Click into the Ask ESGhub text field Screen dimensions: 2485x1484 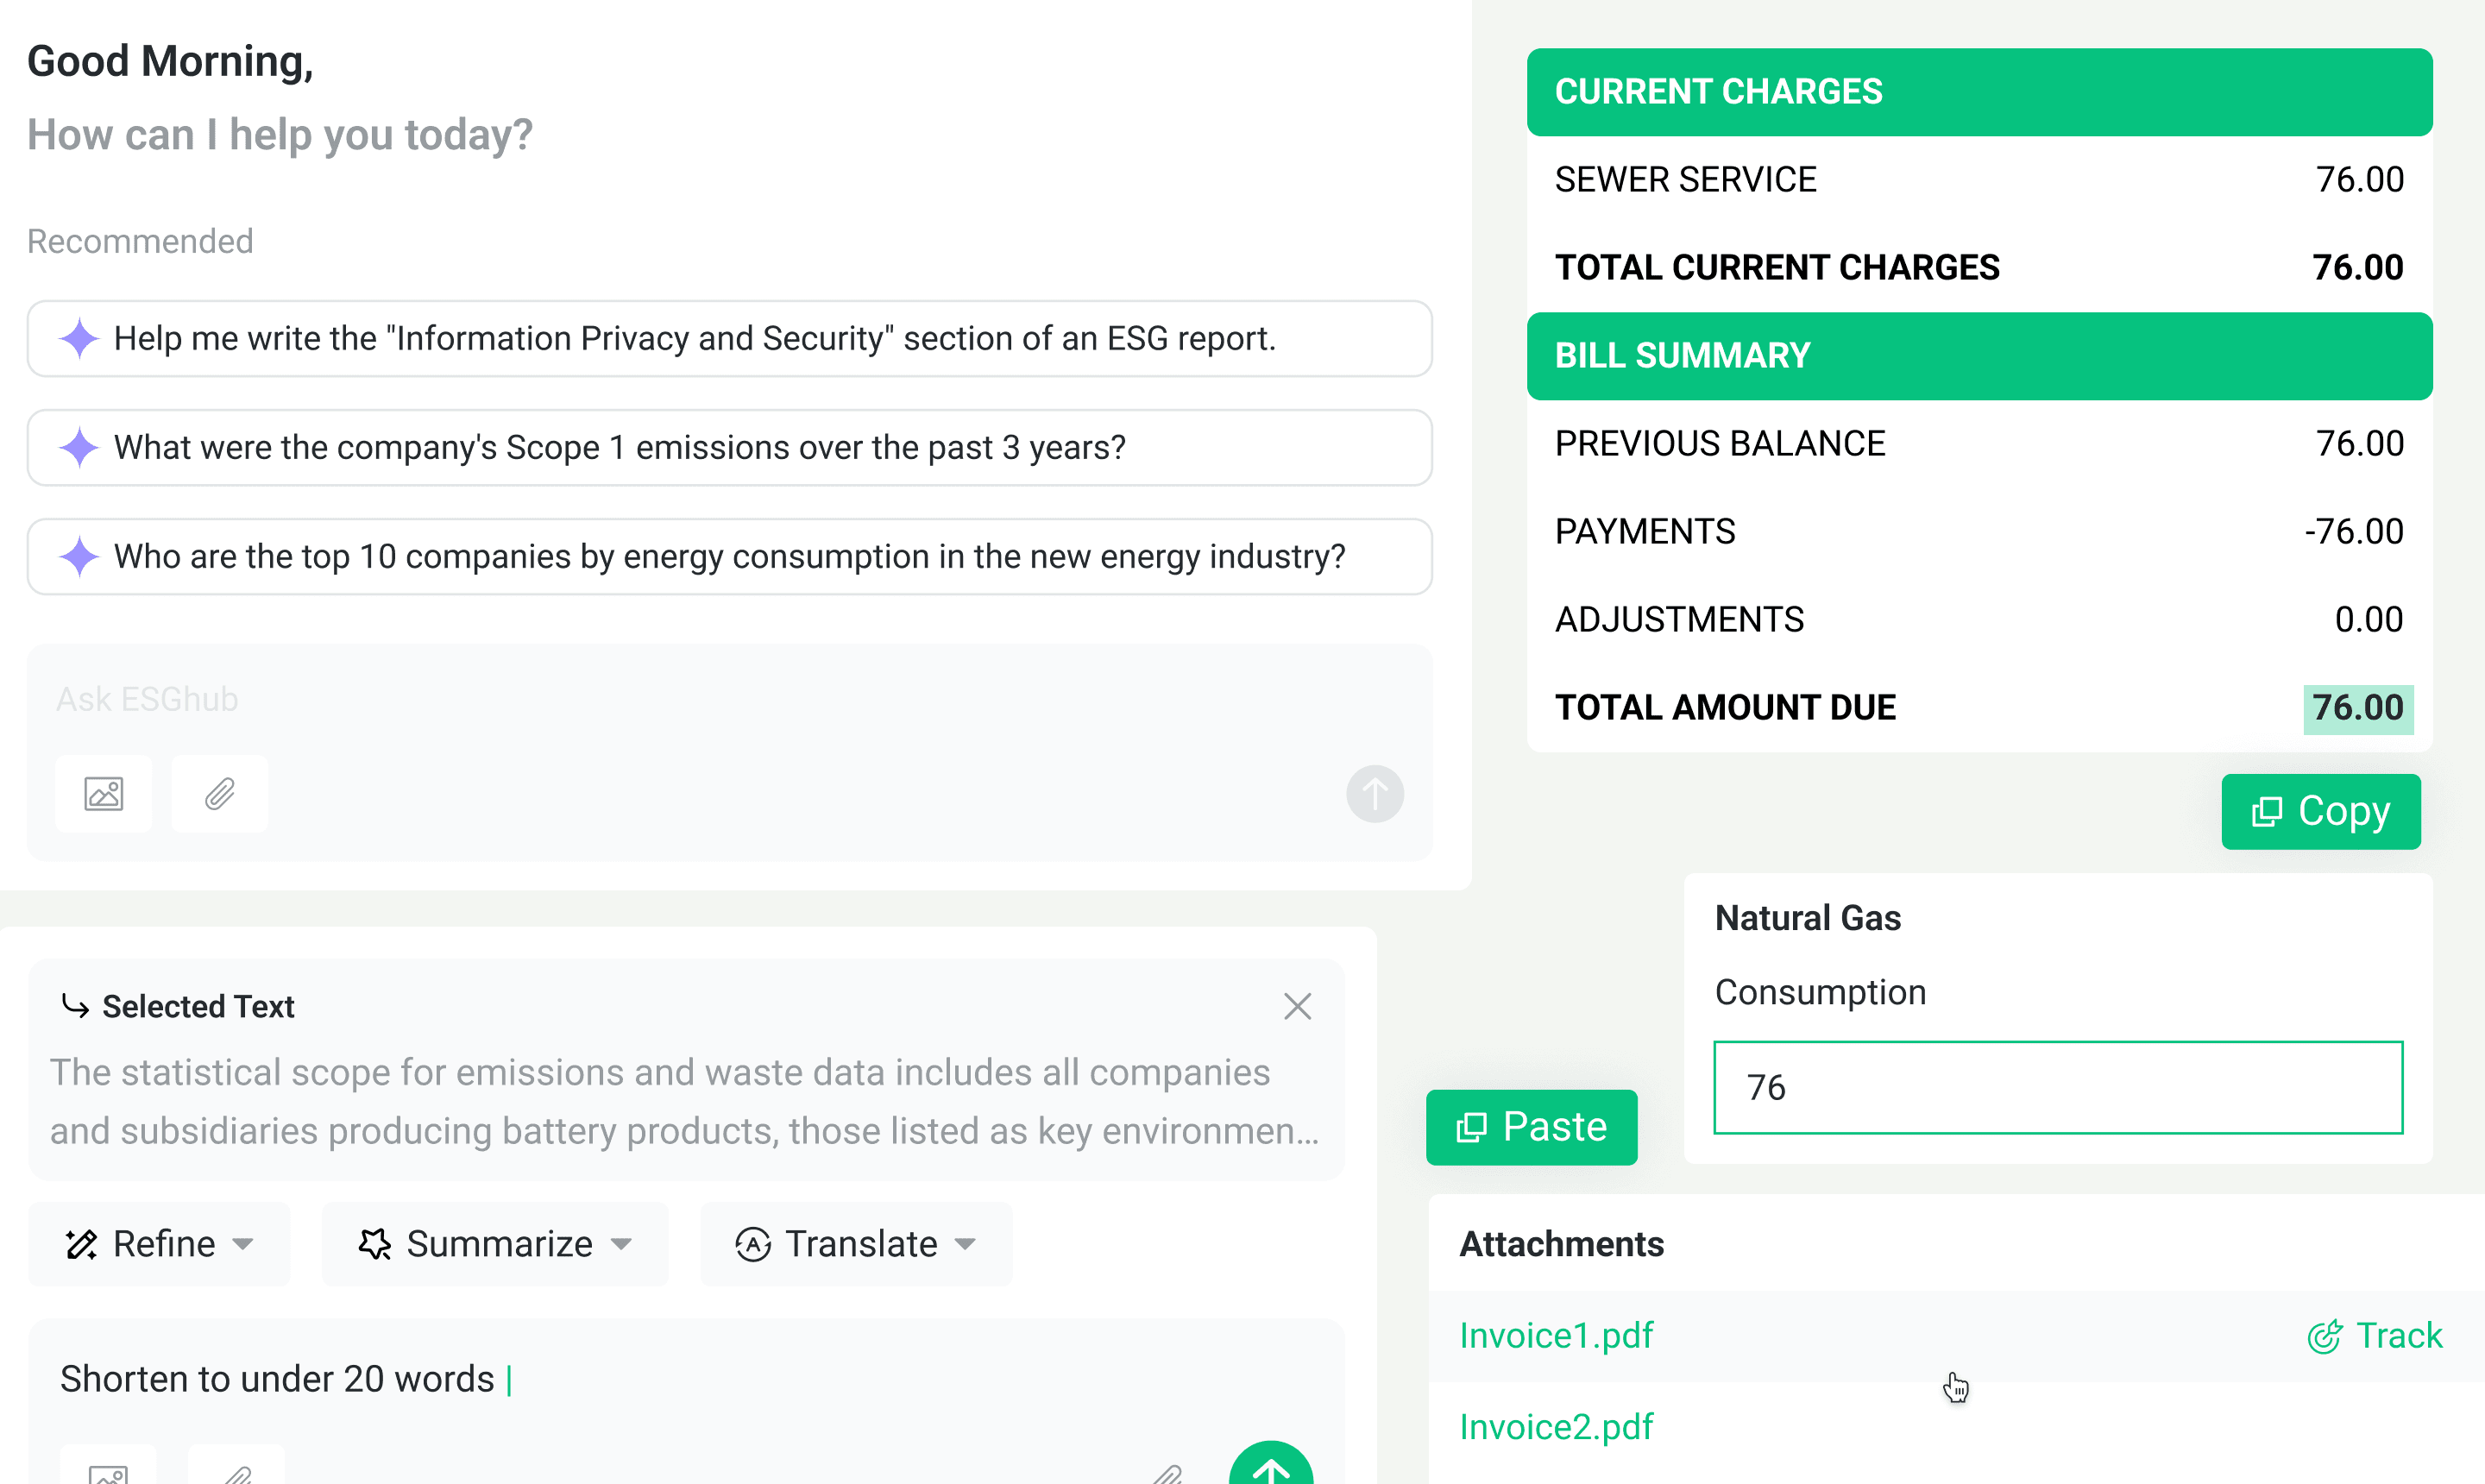(x=729, y=699)
